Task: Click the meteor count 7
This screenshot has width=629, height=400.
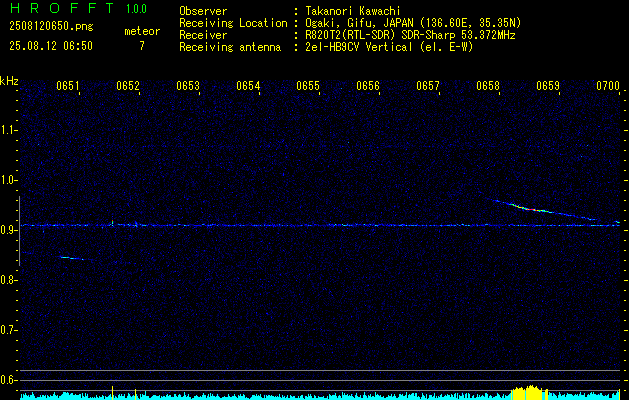Action: 142,46
